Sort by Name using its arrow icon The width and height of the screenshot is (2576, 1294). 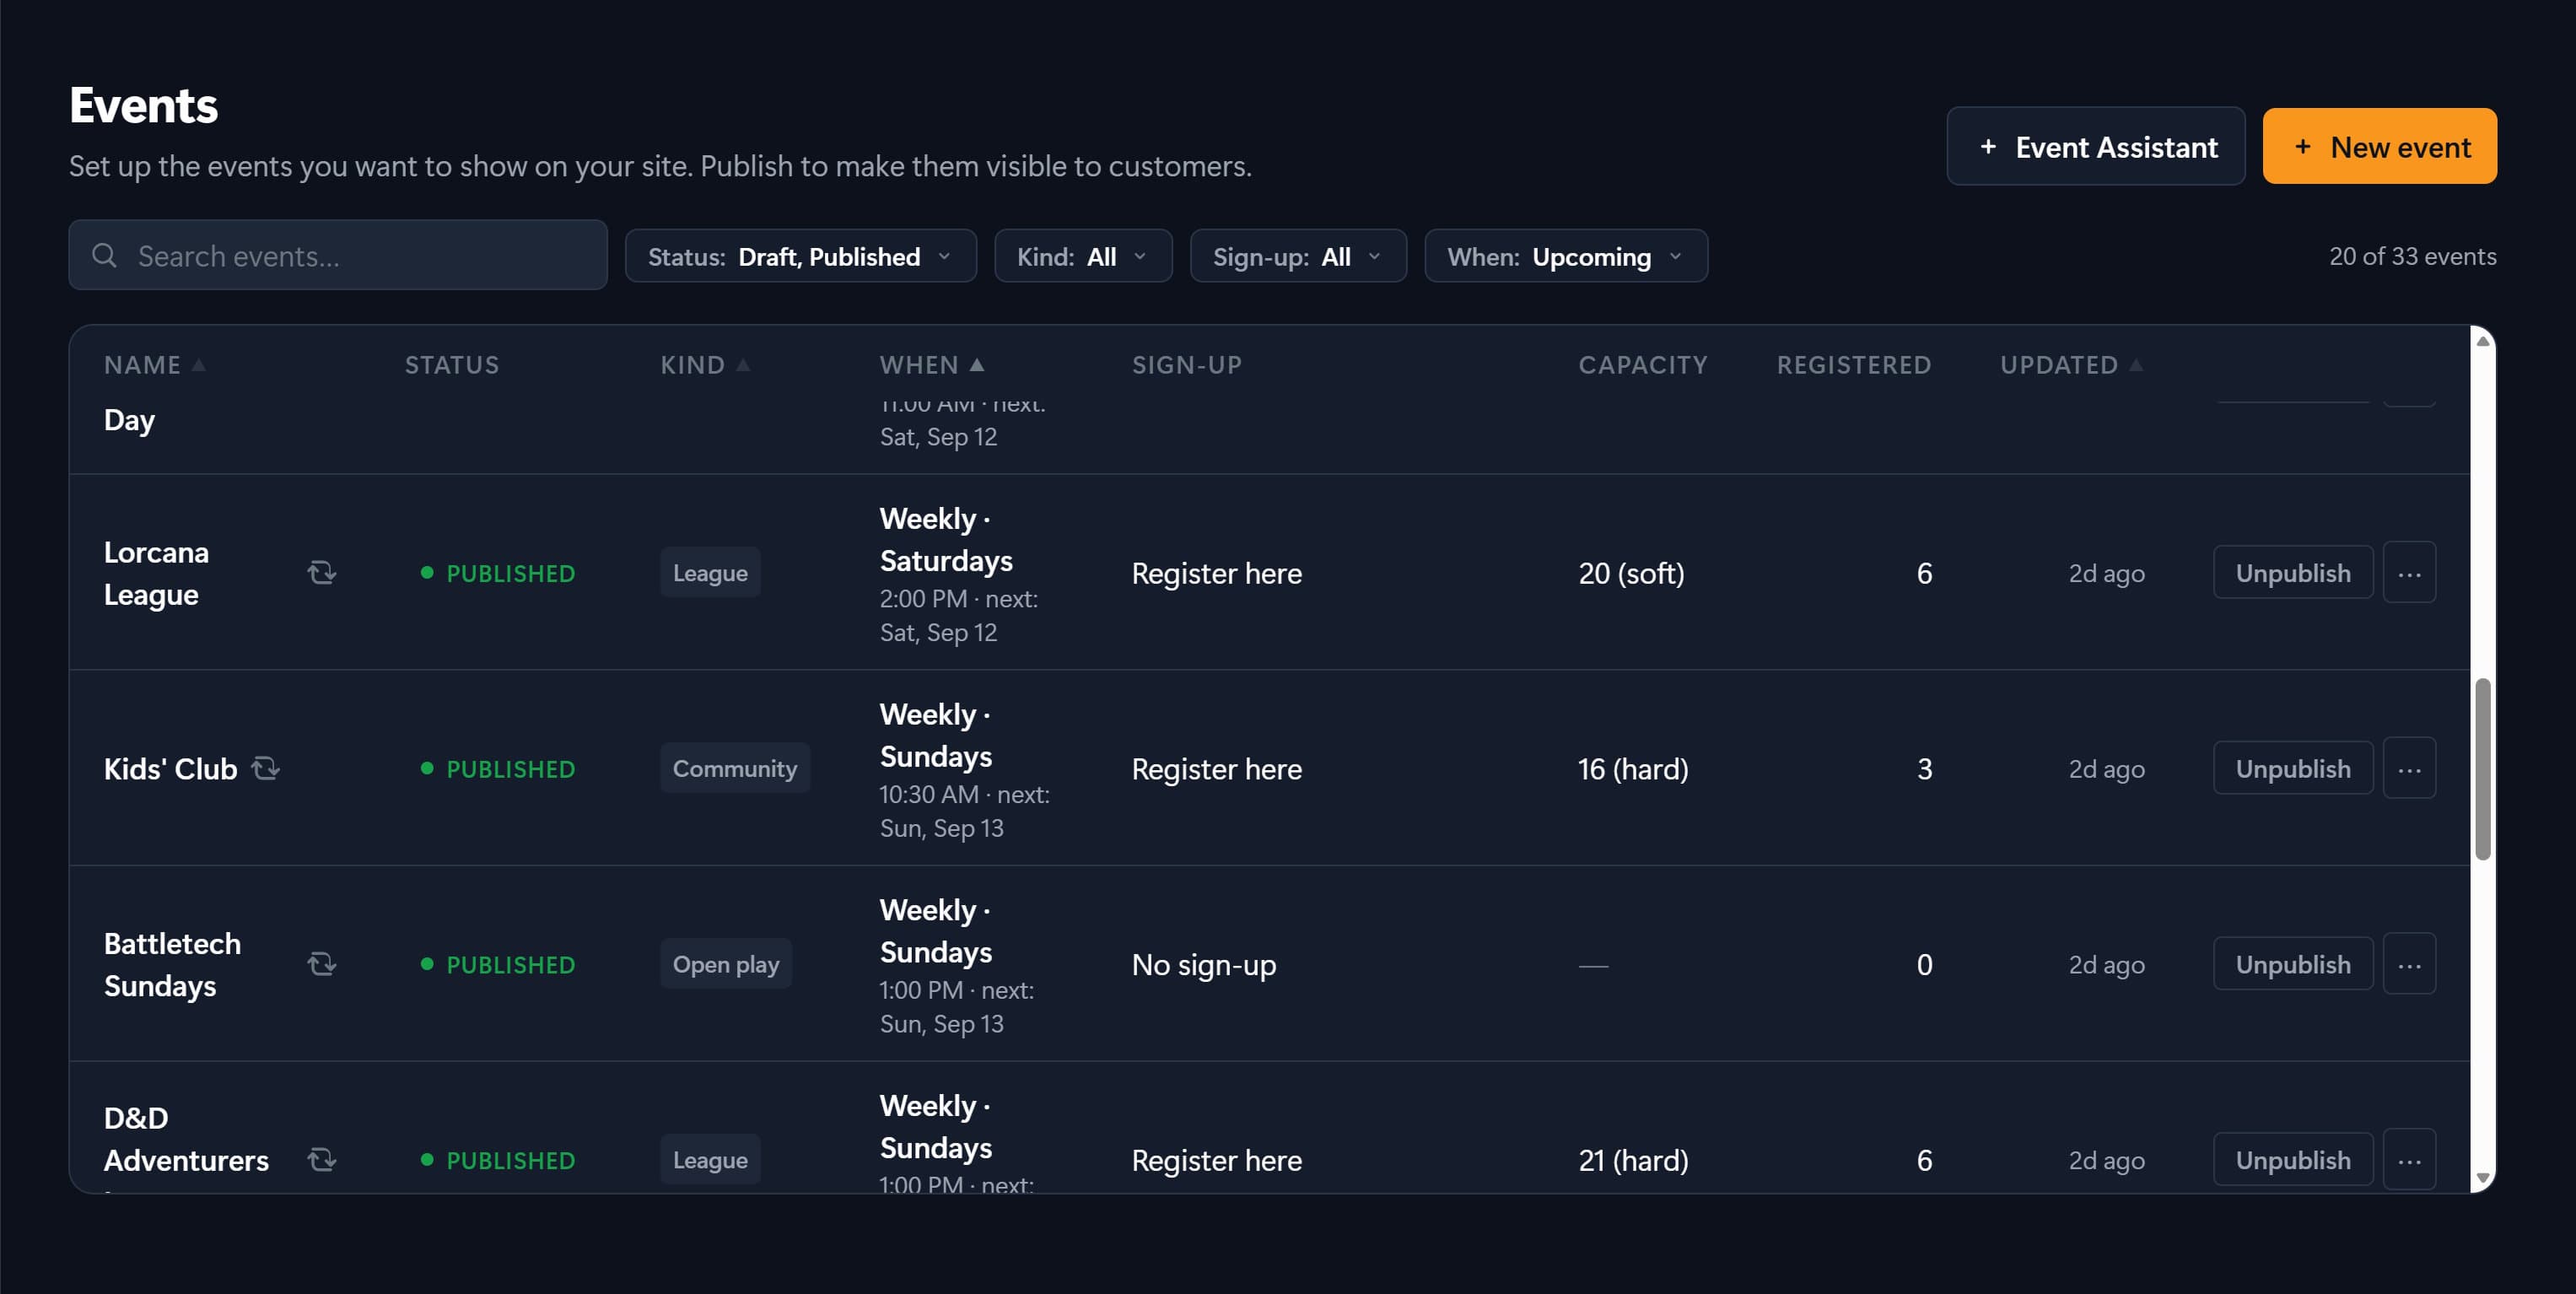[x=199, y=365]
